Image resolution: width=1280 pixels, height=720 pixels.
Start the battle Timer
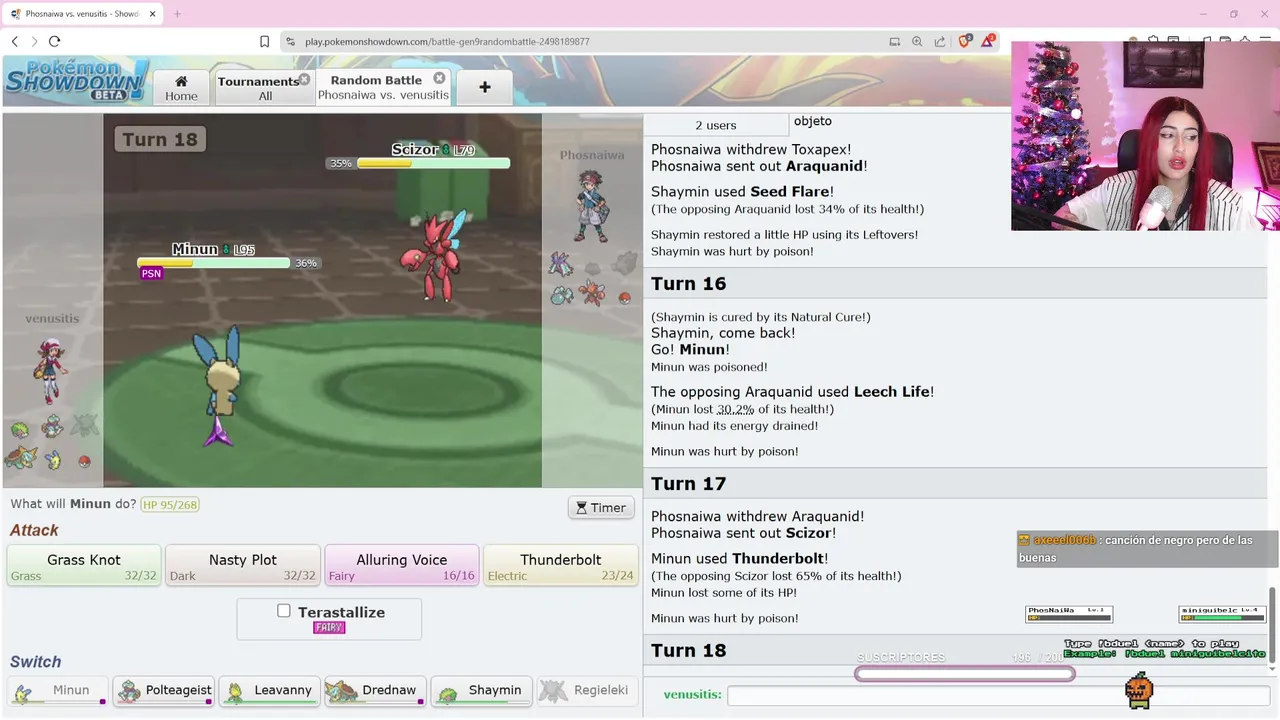601,507
